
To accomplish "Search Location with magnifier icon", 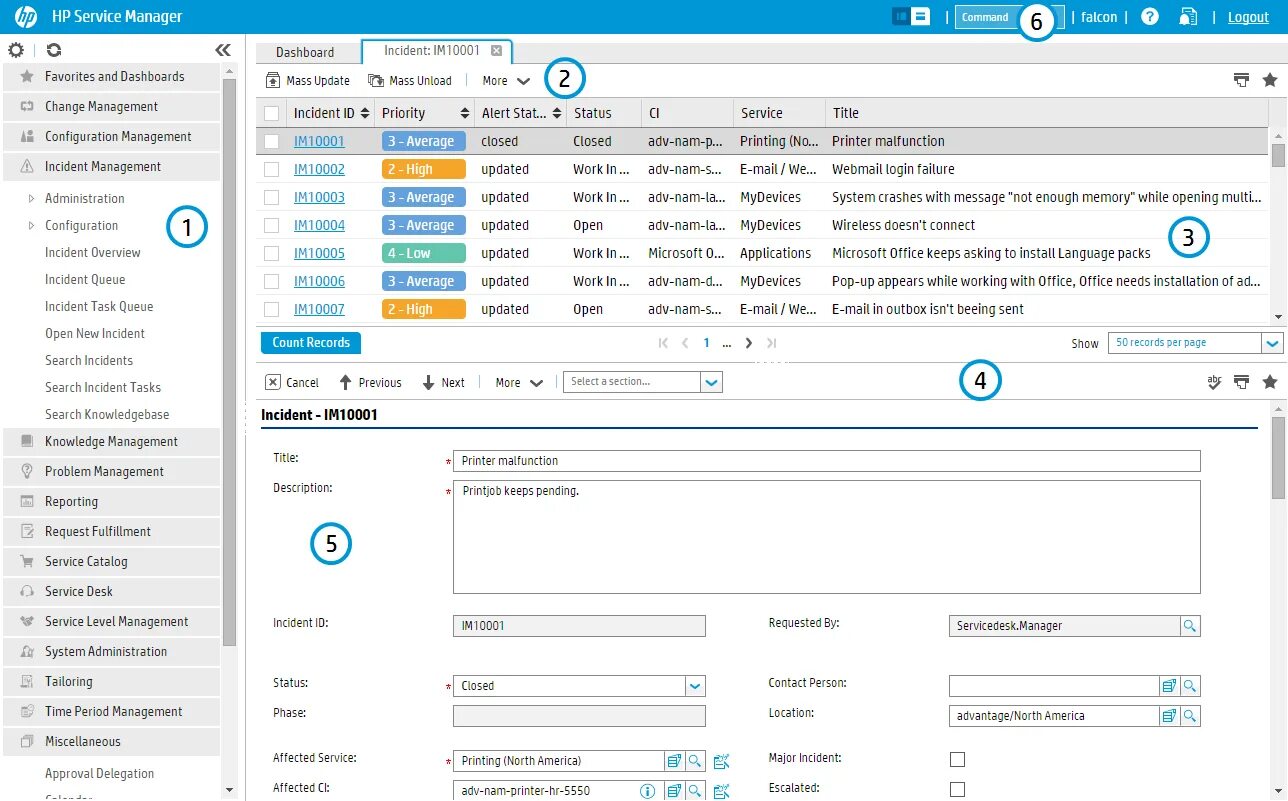I will point(1190,716).
